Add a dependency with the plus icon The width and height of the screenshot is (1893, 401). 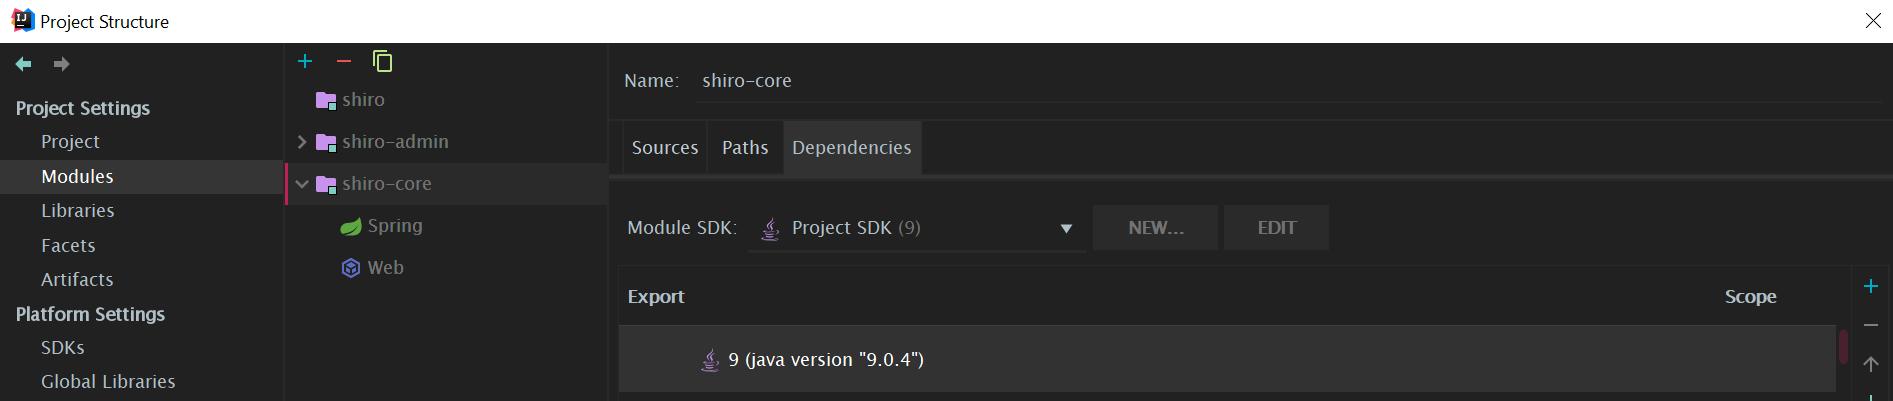(1870, 287)
